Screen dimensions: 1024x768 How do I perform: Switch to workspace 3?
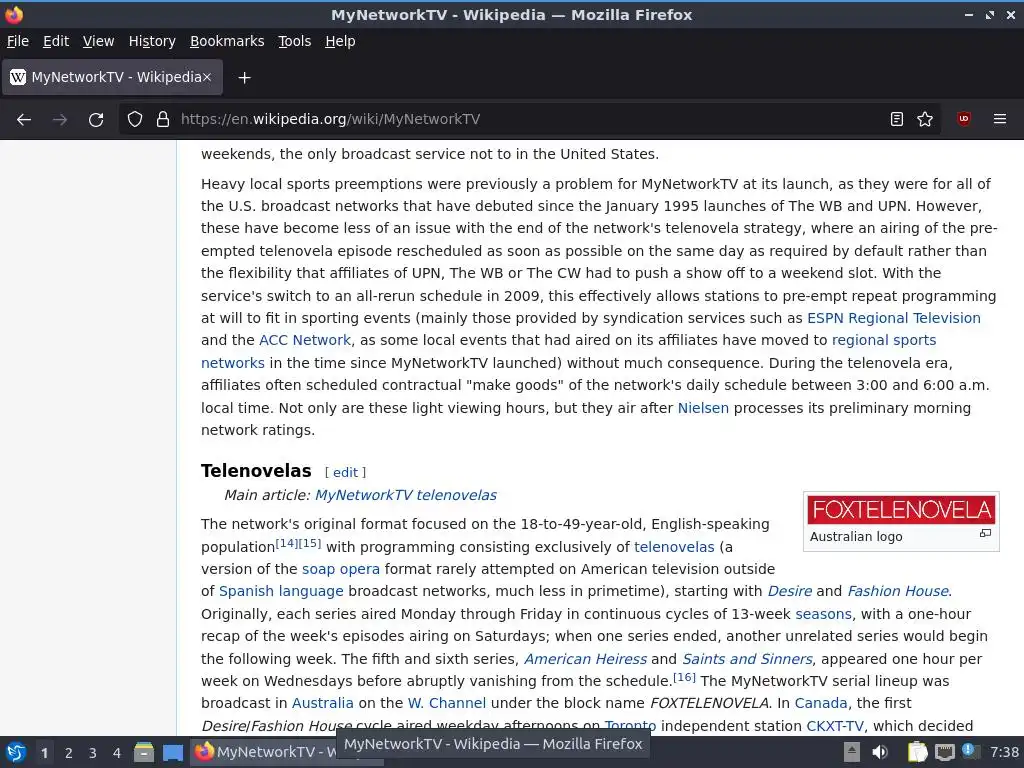[93, 753]
